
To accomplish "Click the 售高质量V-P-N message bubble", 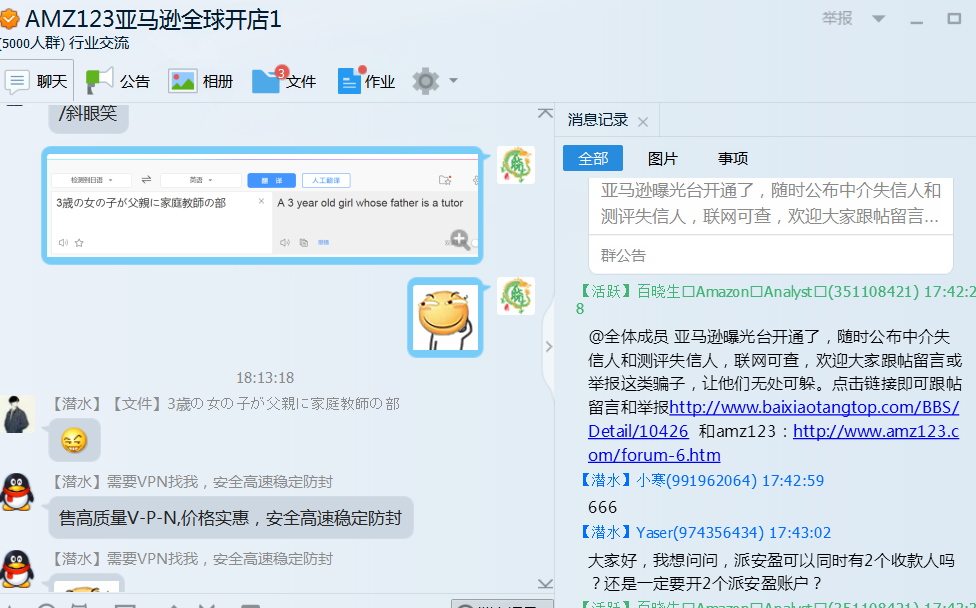I will 231,518.
